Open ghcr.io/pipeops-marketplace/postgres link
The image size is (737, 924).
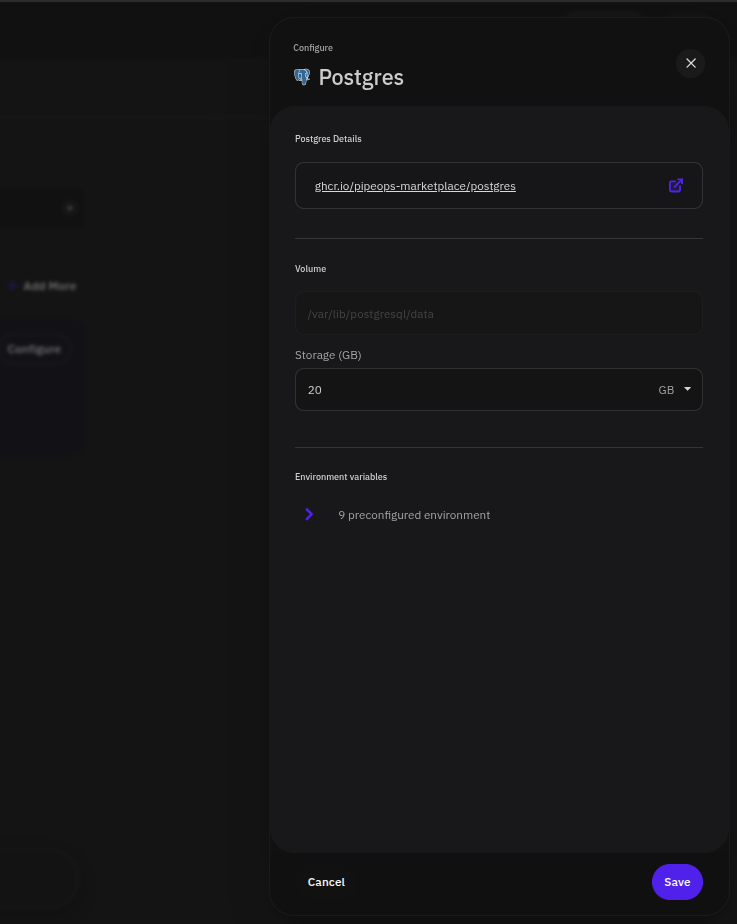(415, 186)
